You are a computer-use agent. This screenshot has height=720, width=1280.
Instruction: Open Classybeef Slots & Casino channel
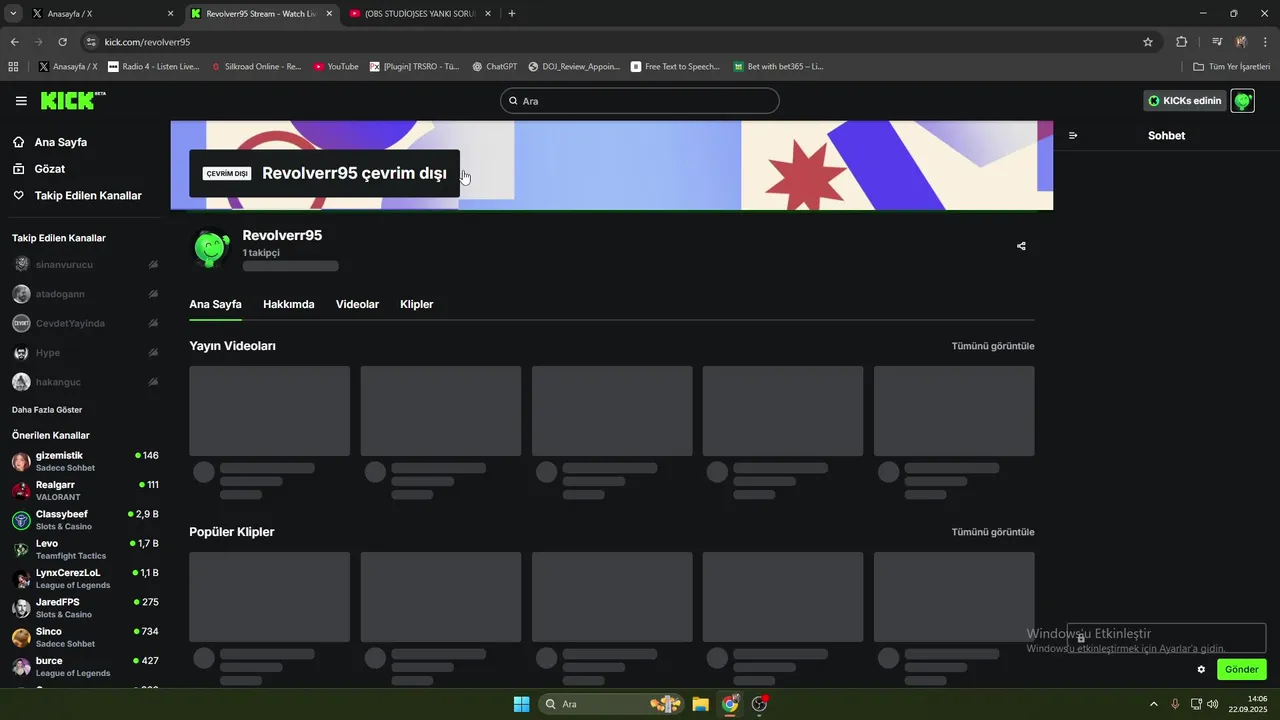[85, 520]
